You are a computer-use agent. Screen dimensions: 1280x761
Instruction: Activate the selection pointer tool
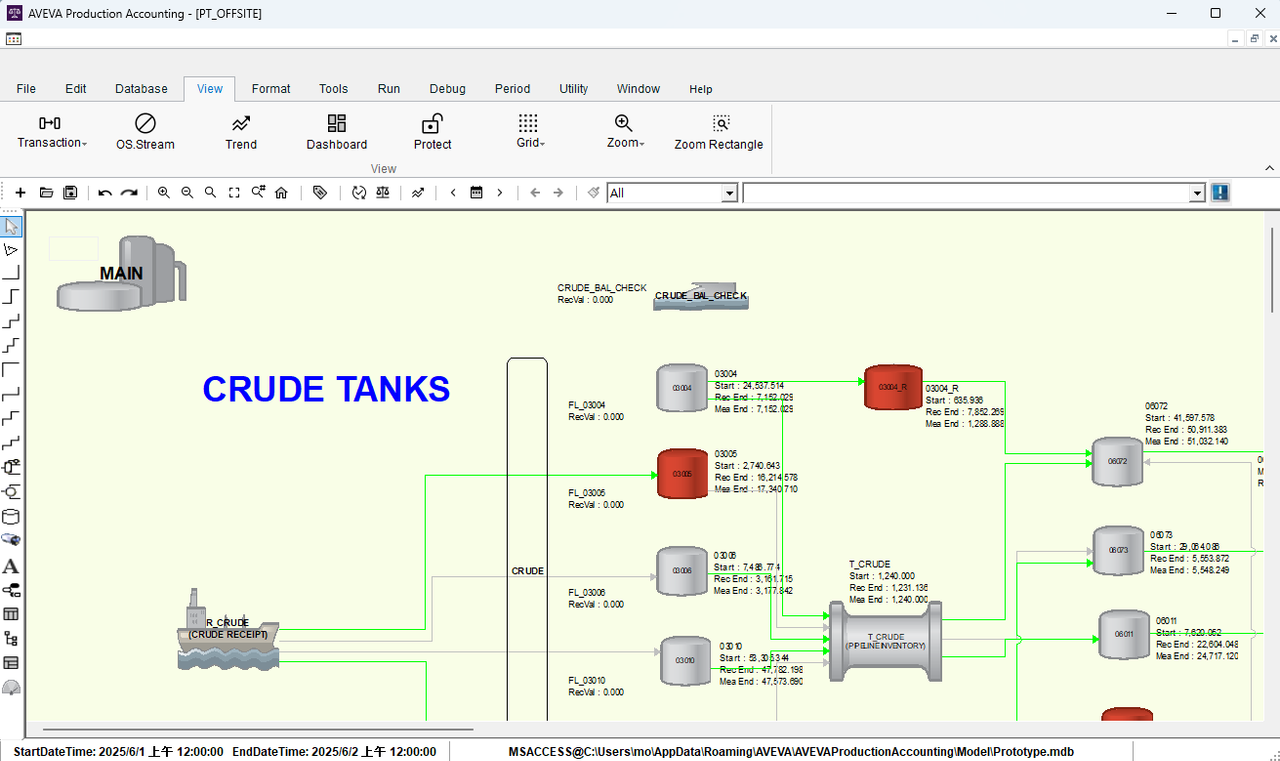coord(11,226)
